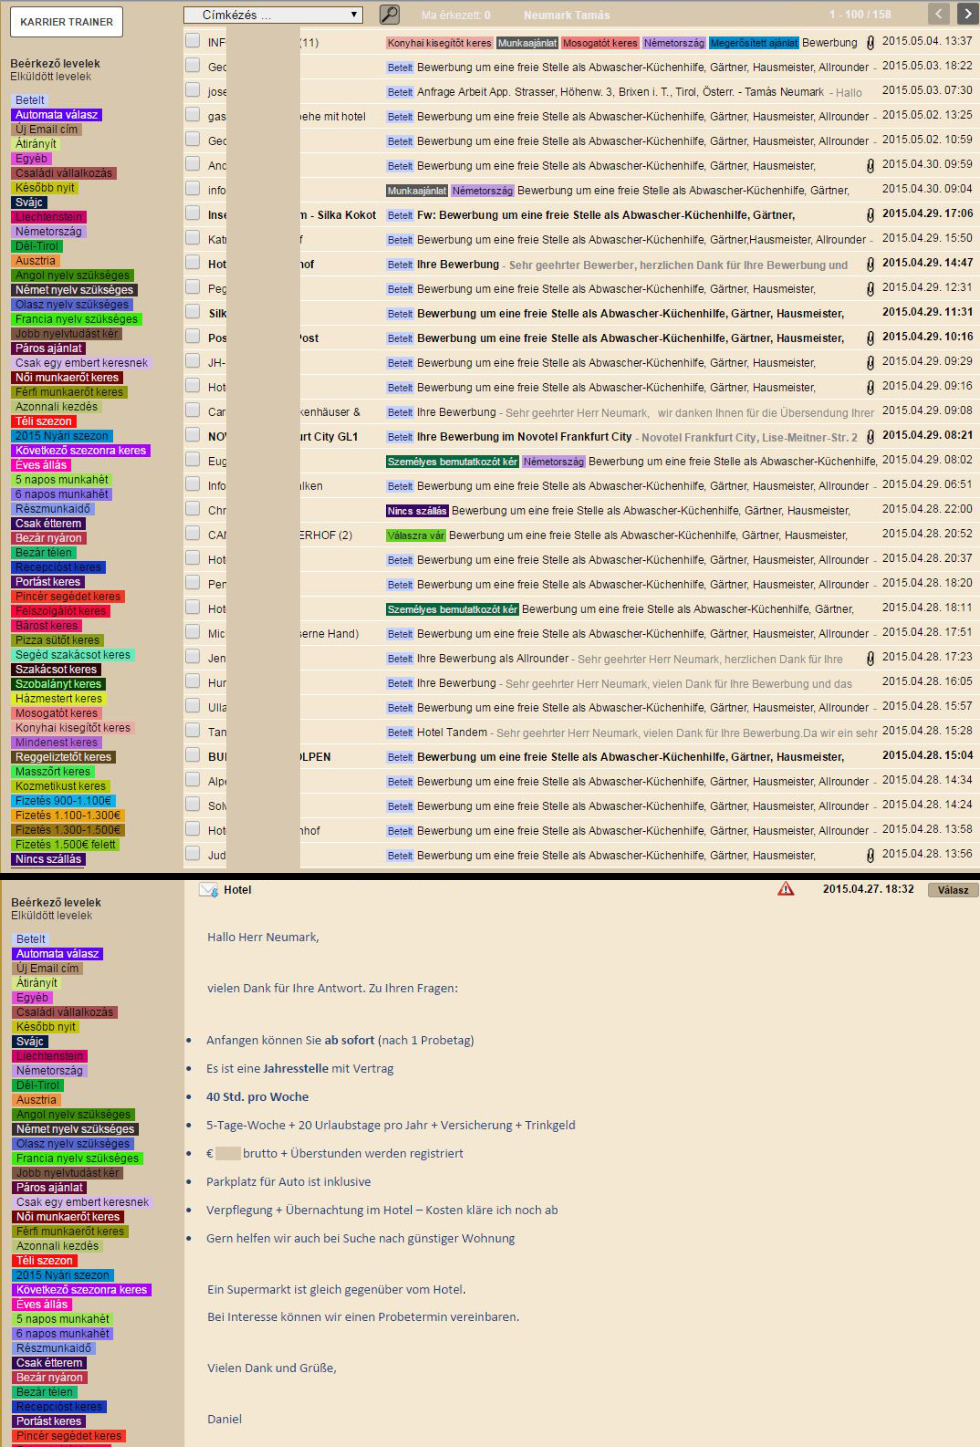Click the magnifier search icon beside Címkézés
Viewport: 980px width, 1447px height.
pos(390,14)
